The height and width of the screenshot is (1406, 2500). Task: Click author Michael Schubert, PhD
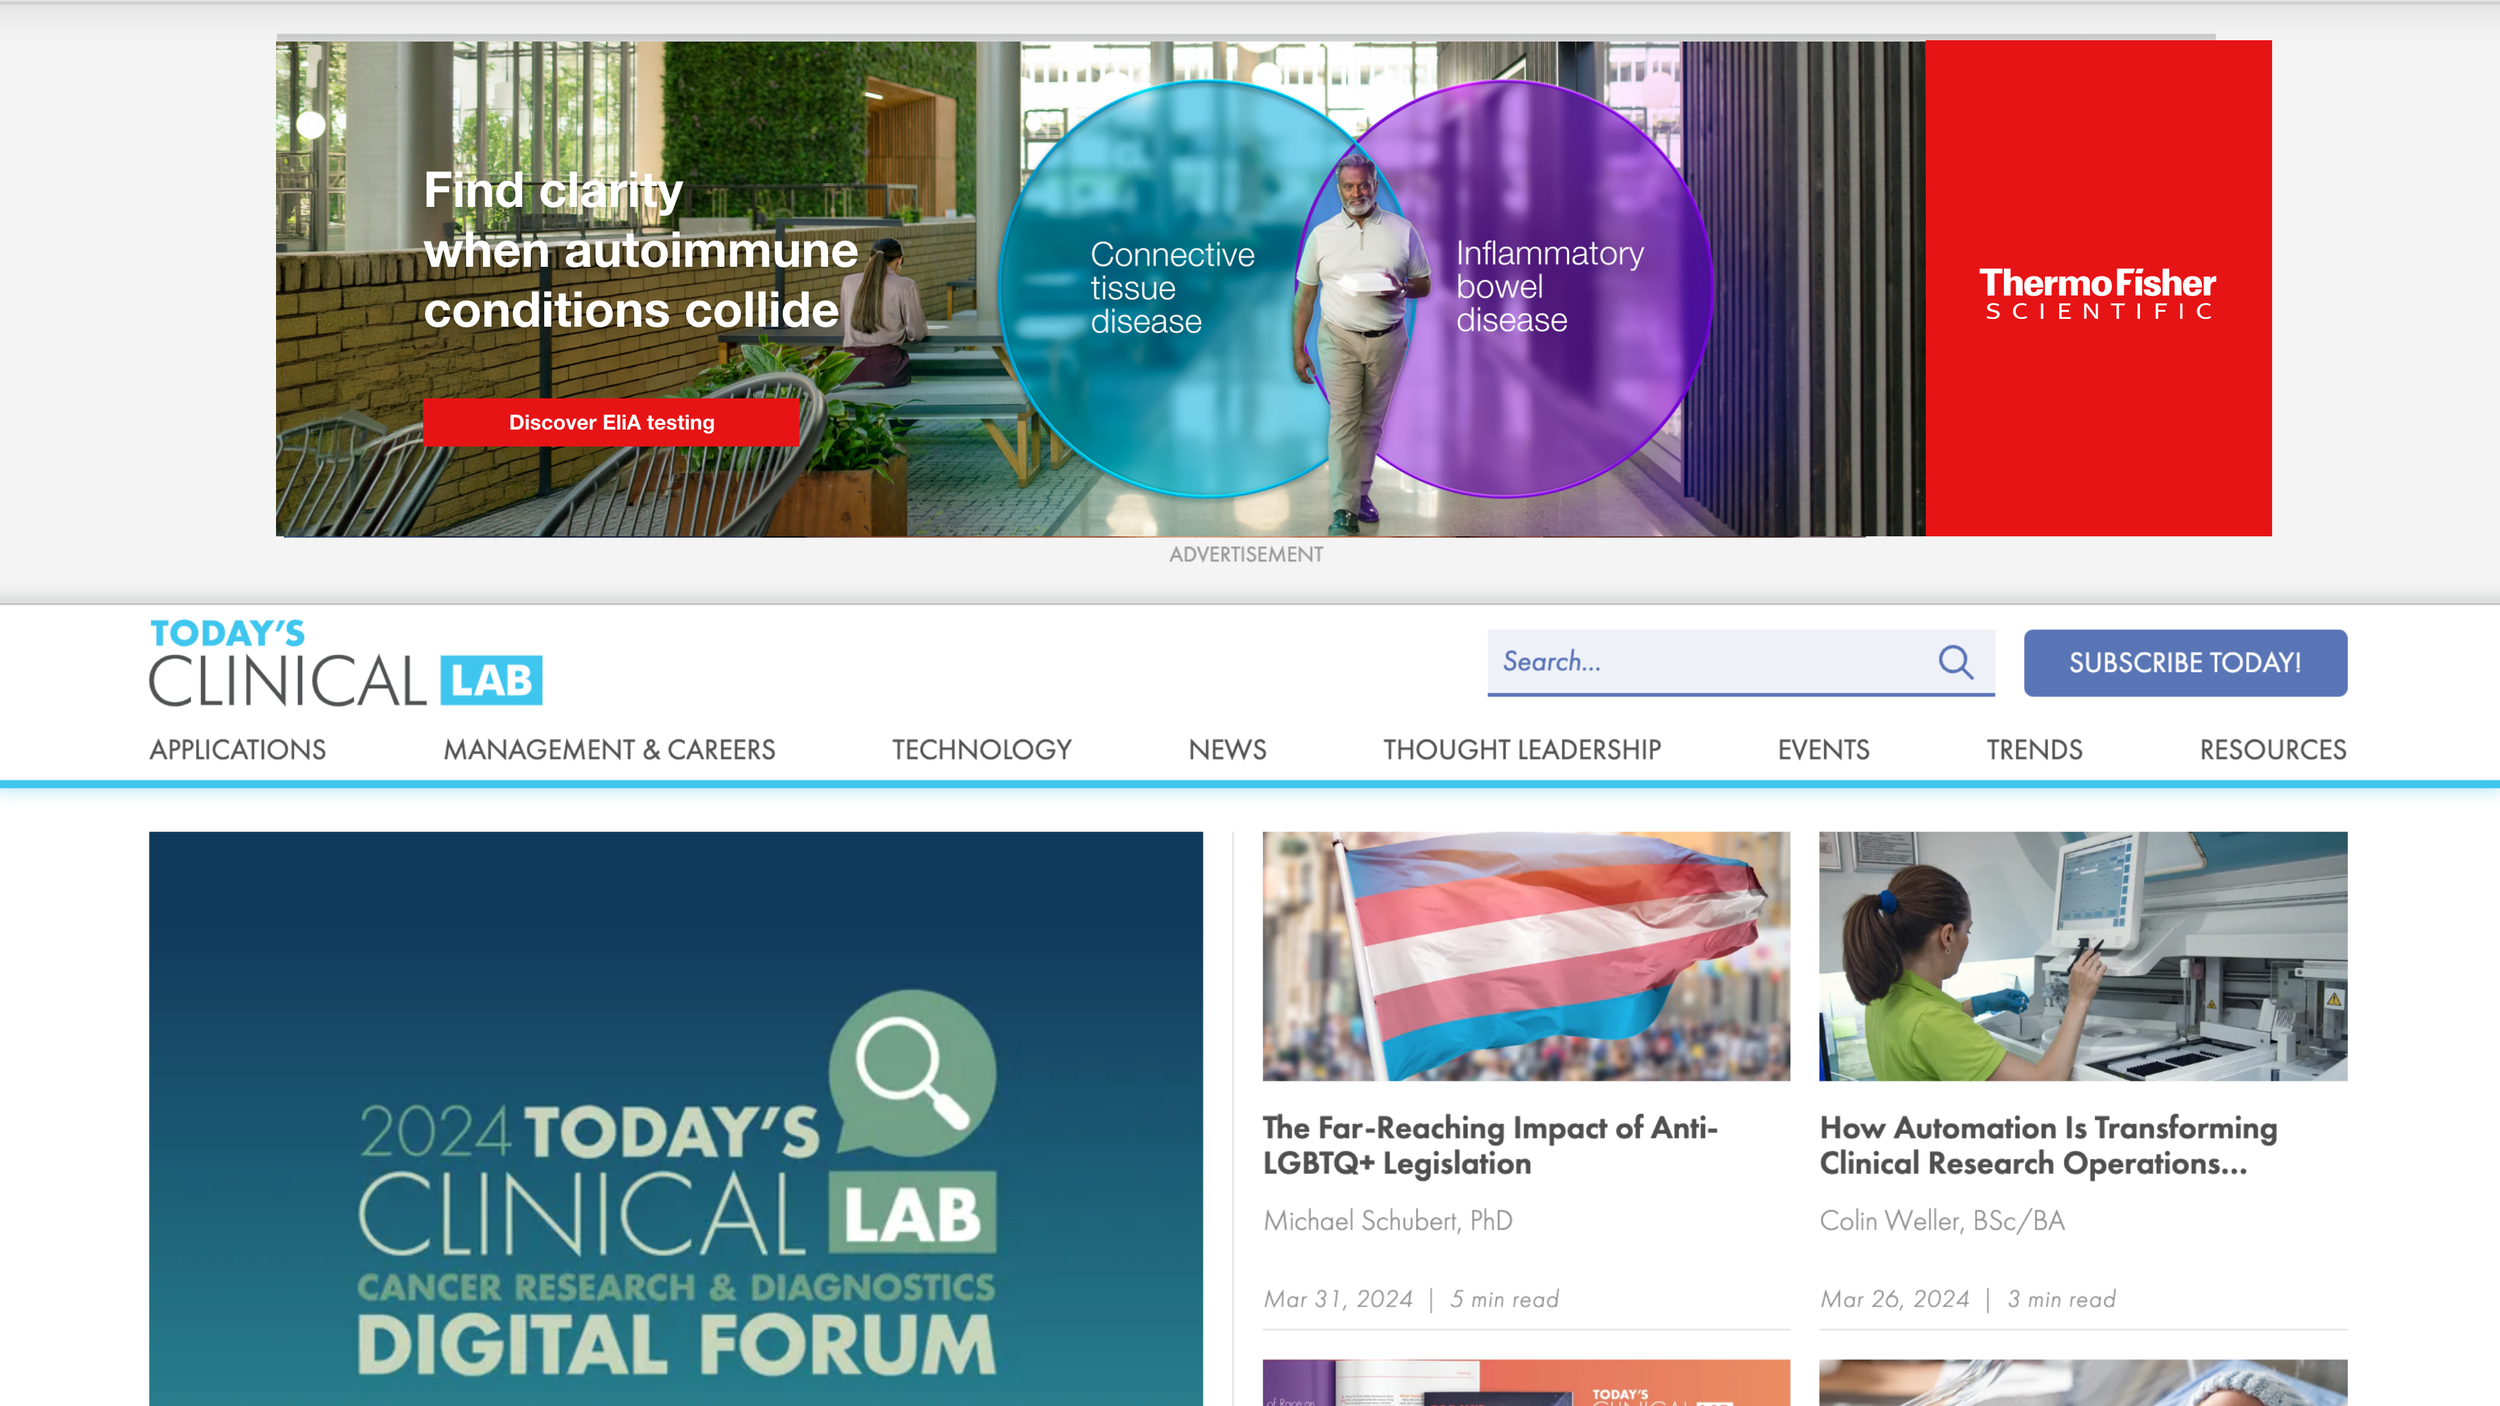coord(1387,1221)
